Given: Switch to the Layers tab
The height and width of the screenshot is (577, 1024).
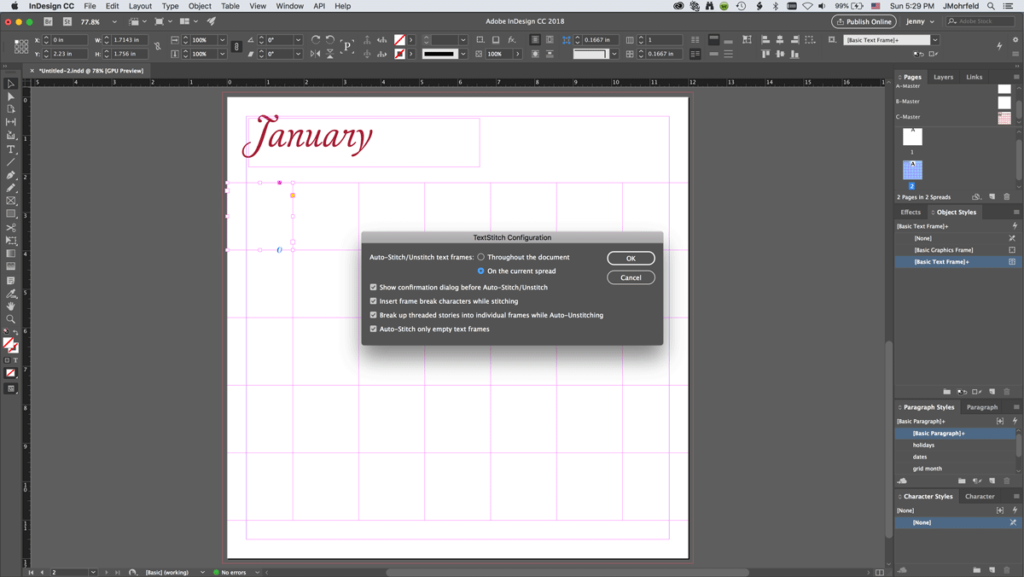Looking at the screenshot, I should click(943, 77).
